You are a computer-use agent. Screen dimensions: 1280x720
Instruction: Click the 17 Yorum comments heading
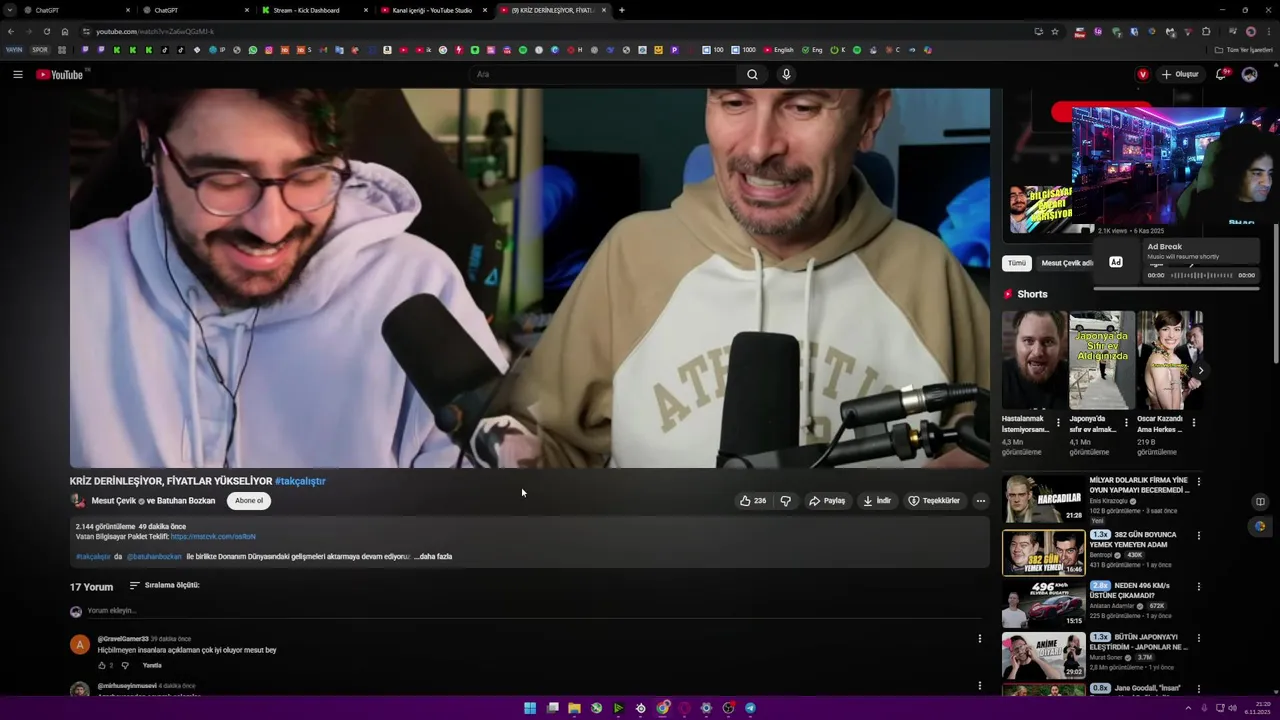[x=91, y=587]
